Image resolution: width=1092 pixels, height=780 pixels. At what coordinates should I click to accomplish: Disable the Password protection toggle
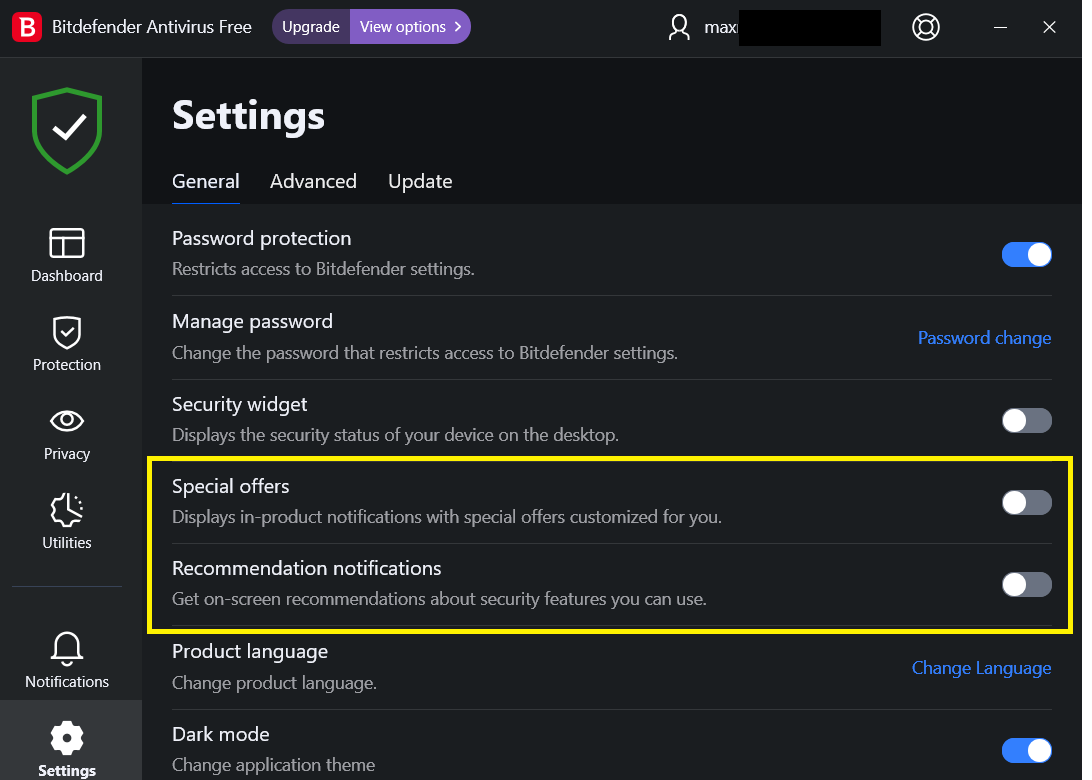[x=1027, y=255]
